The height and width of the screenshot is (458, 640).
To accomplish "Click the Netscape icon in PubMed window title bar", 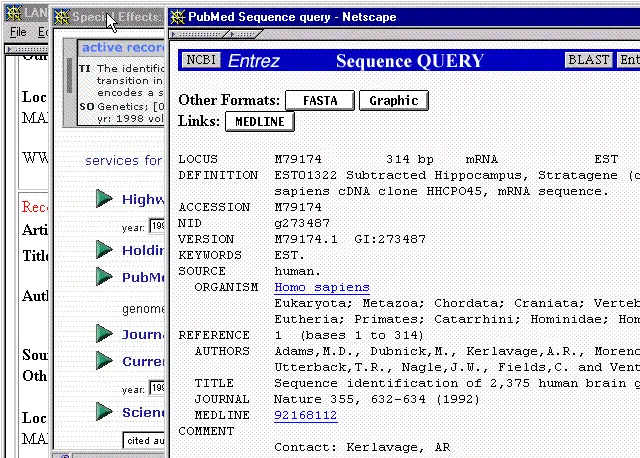I will click(x=178, y=17).
